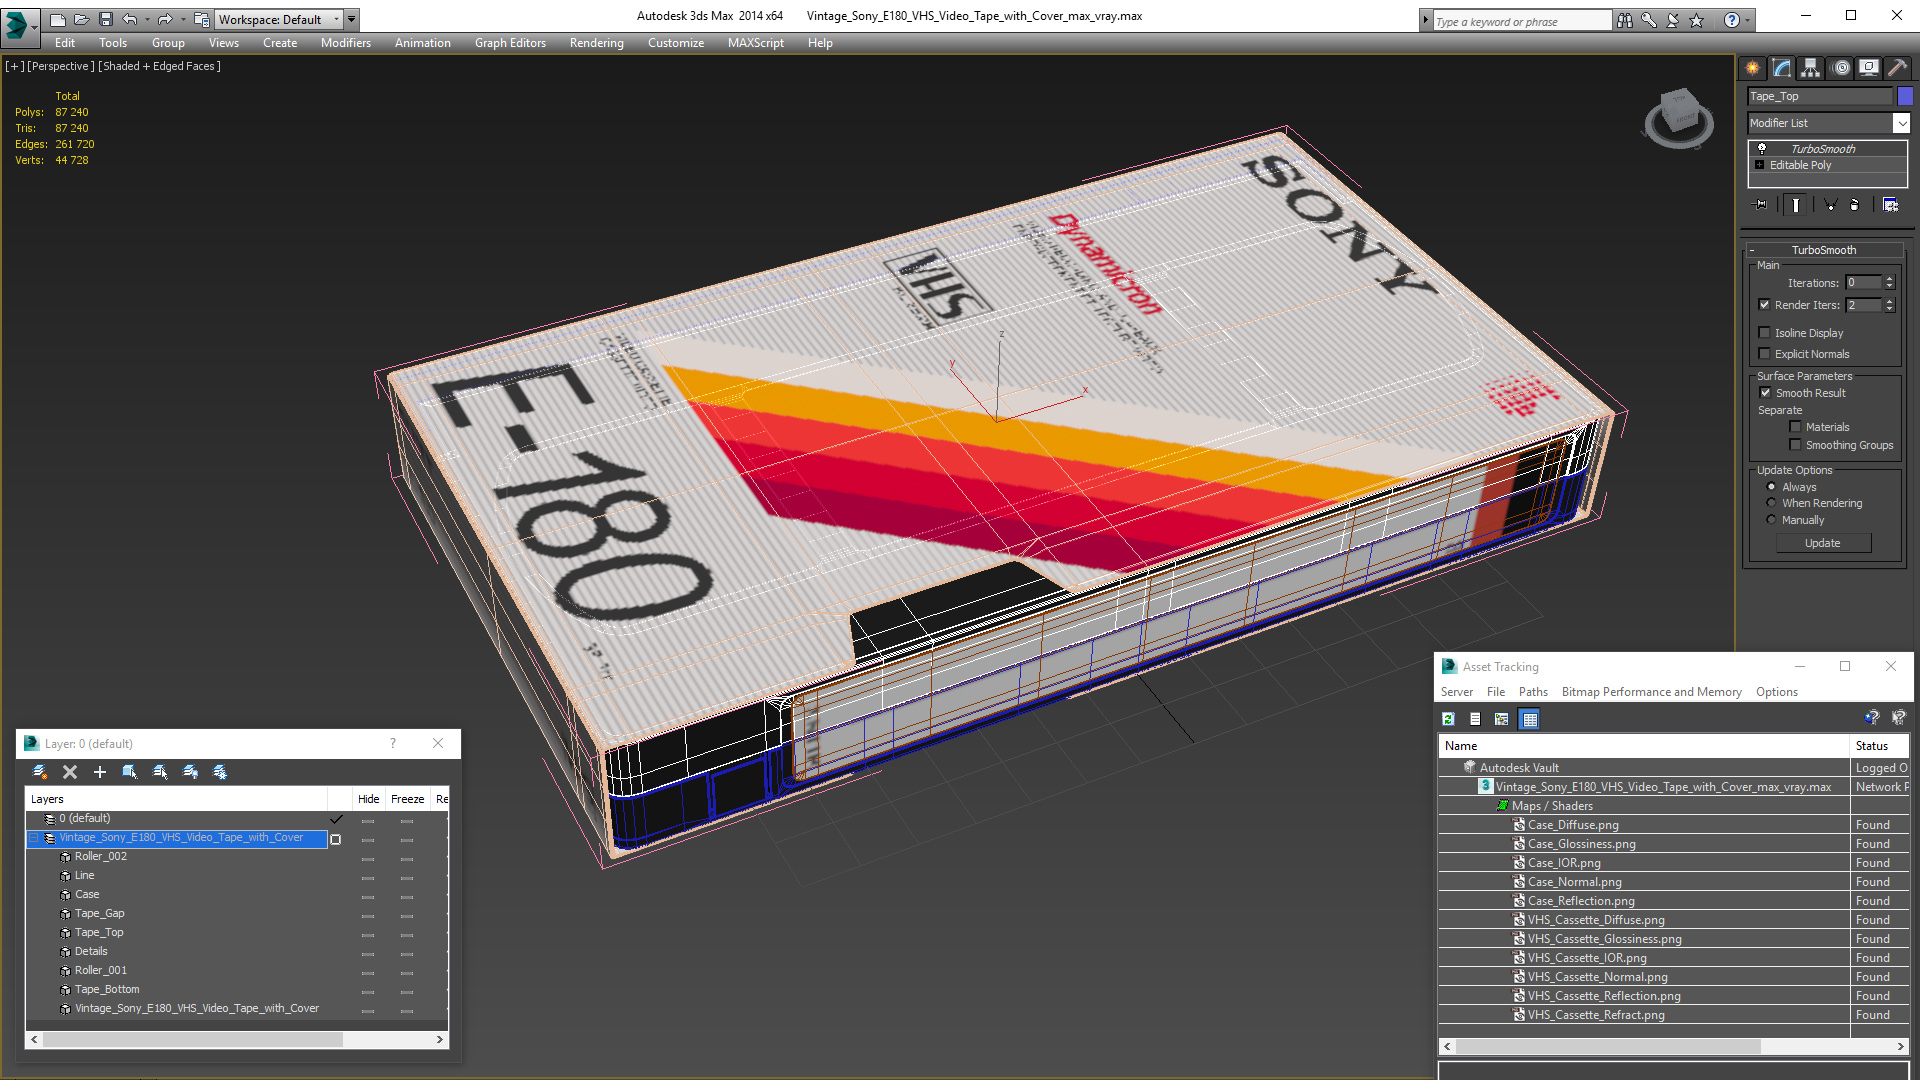Toggle TurboSmooth modifier lightbulb on/off
Screen dimensions: 1920x1080
tap(1762, 148)
